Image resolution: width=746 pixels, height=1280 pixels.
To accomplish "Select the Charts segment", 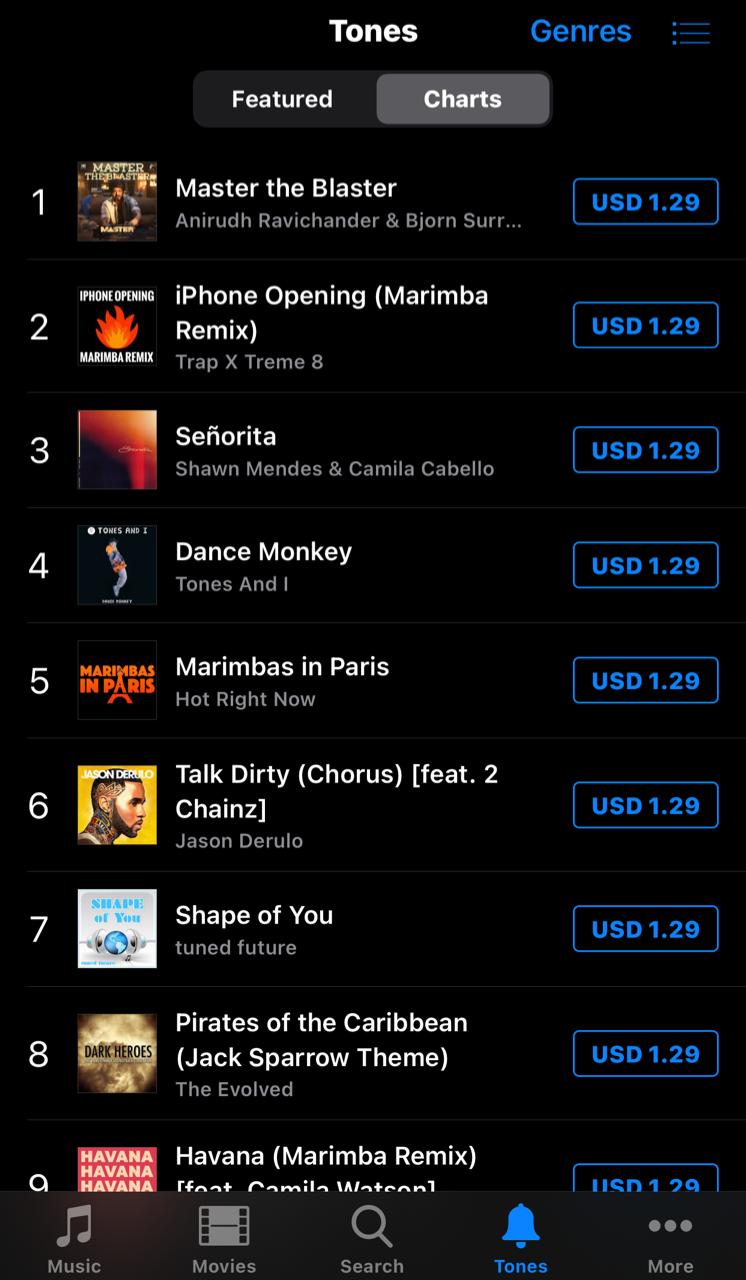I will click(x=462, y=99).
